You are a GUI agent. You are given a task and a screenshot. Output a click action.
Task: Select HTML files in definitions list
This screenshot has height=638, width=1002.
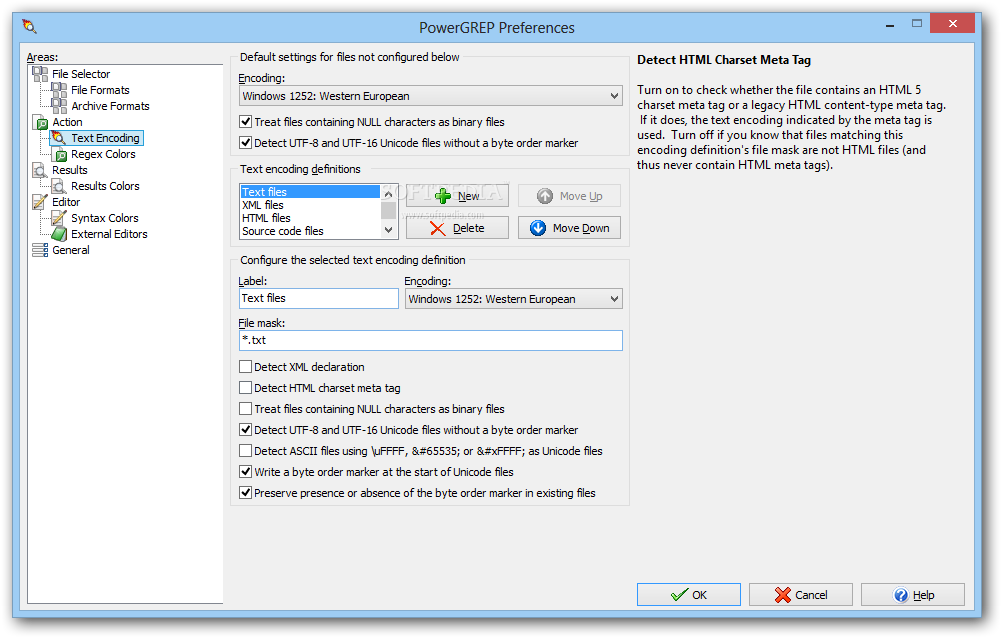310,218
